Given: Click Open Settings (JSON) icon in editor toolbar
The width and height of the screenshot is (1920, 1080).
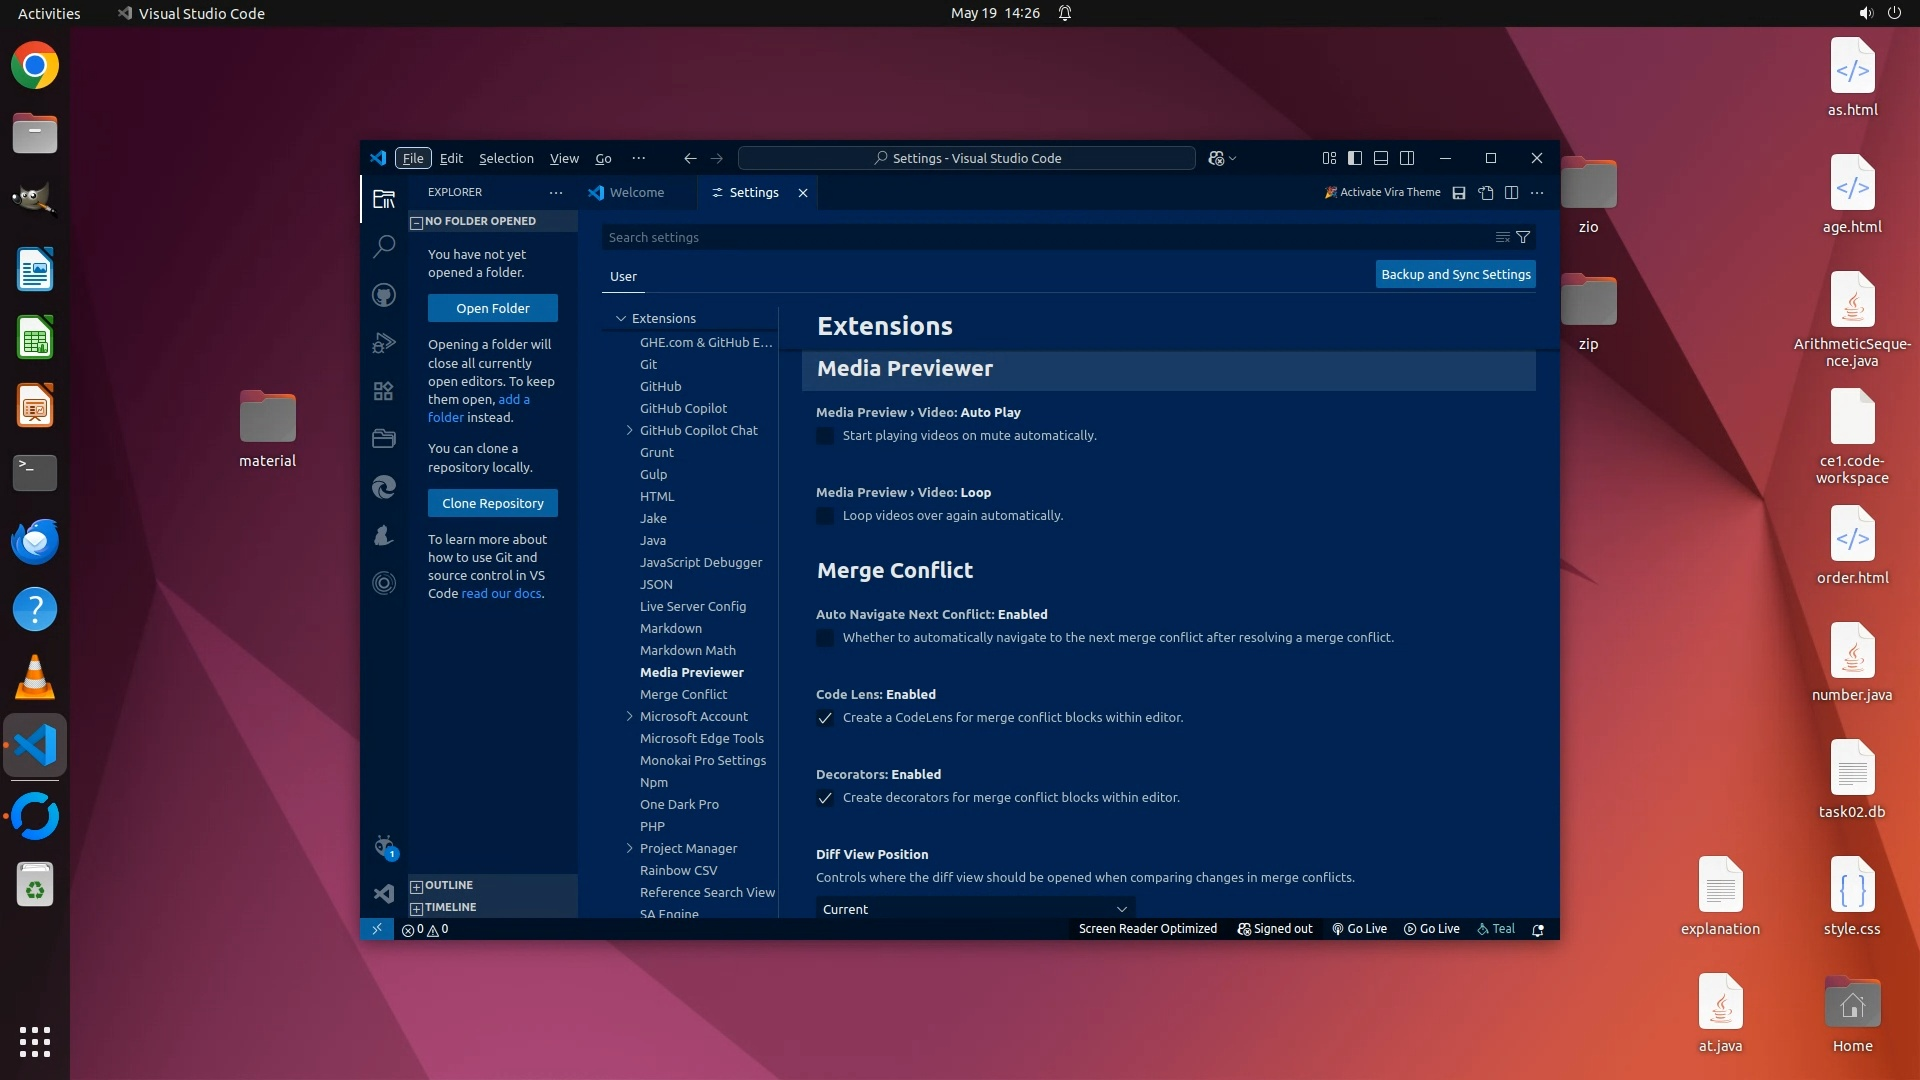Looking at the screenshot, I should (1486, 193).
